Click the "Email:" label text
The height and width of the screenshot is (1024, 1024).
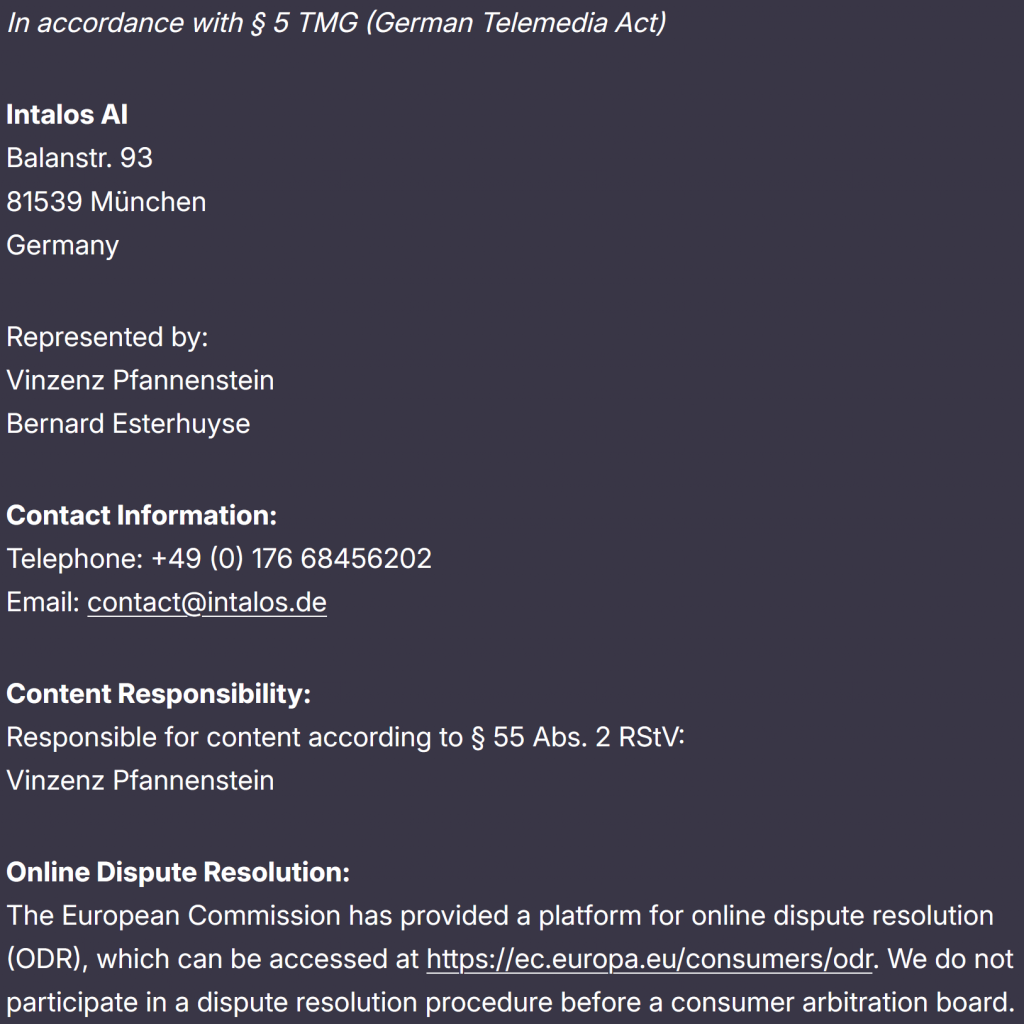click(43, 602)
